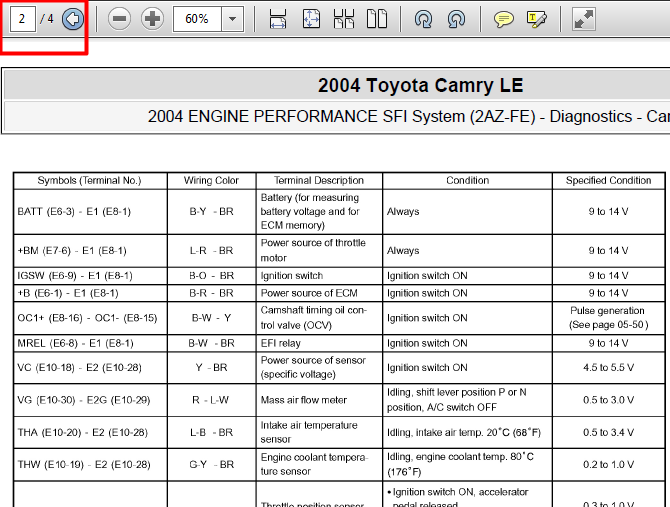
Task: Click the 'B-Y - BR' wiring color cell
Action: [x=212, y=212]
